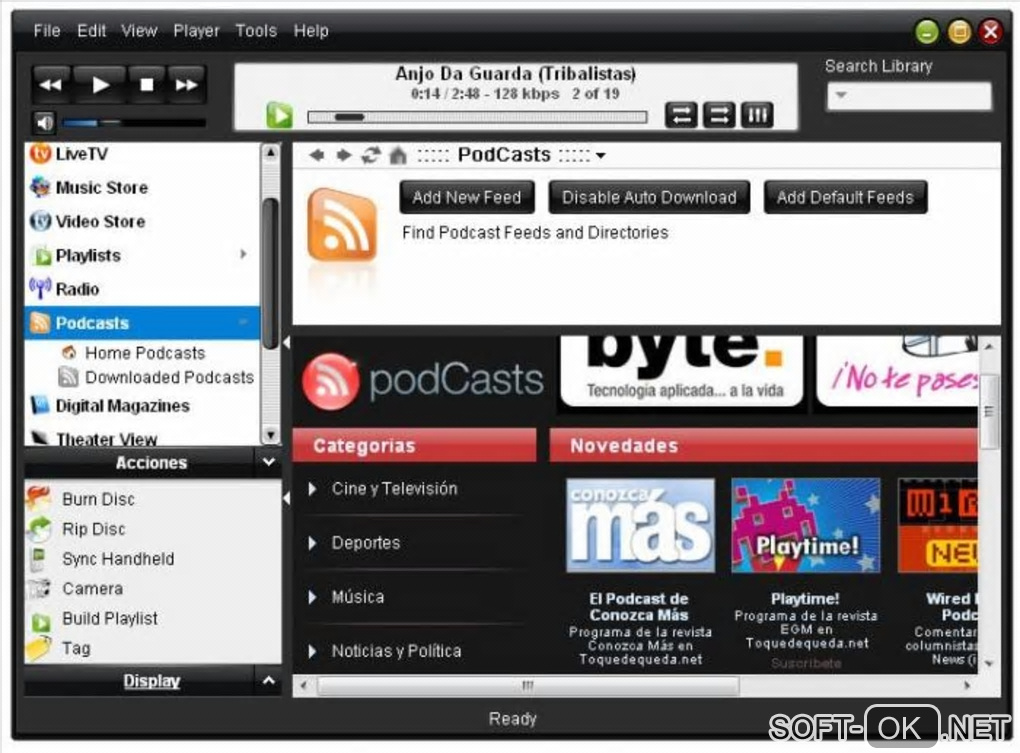Click the rewind playback button
Viewport: 1020px width, 753px height.
(51, 85)
